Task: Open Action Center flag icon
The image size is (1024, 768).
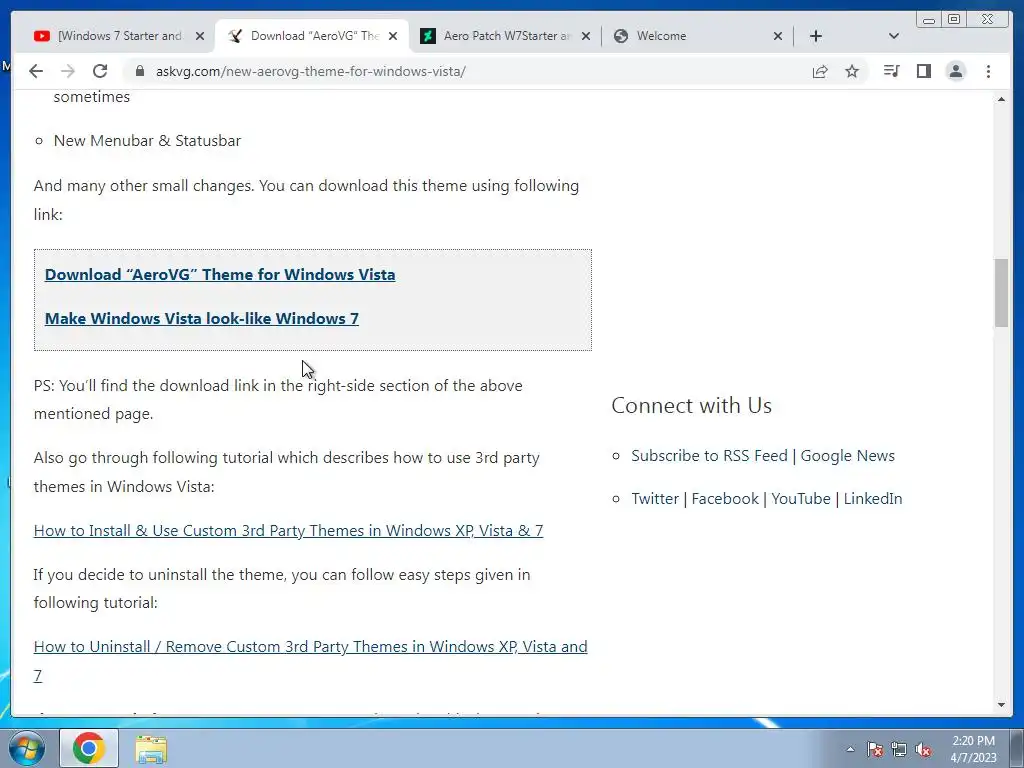Action: pyautogui.click(x=875, y=749)
